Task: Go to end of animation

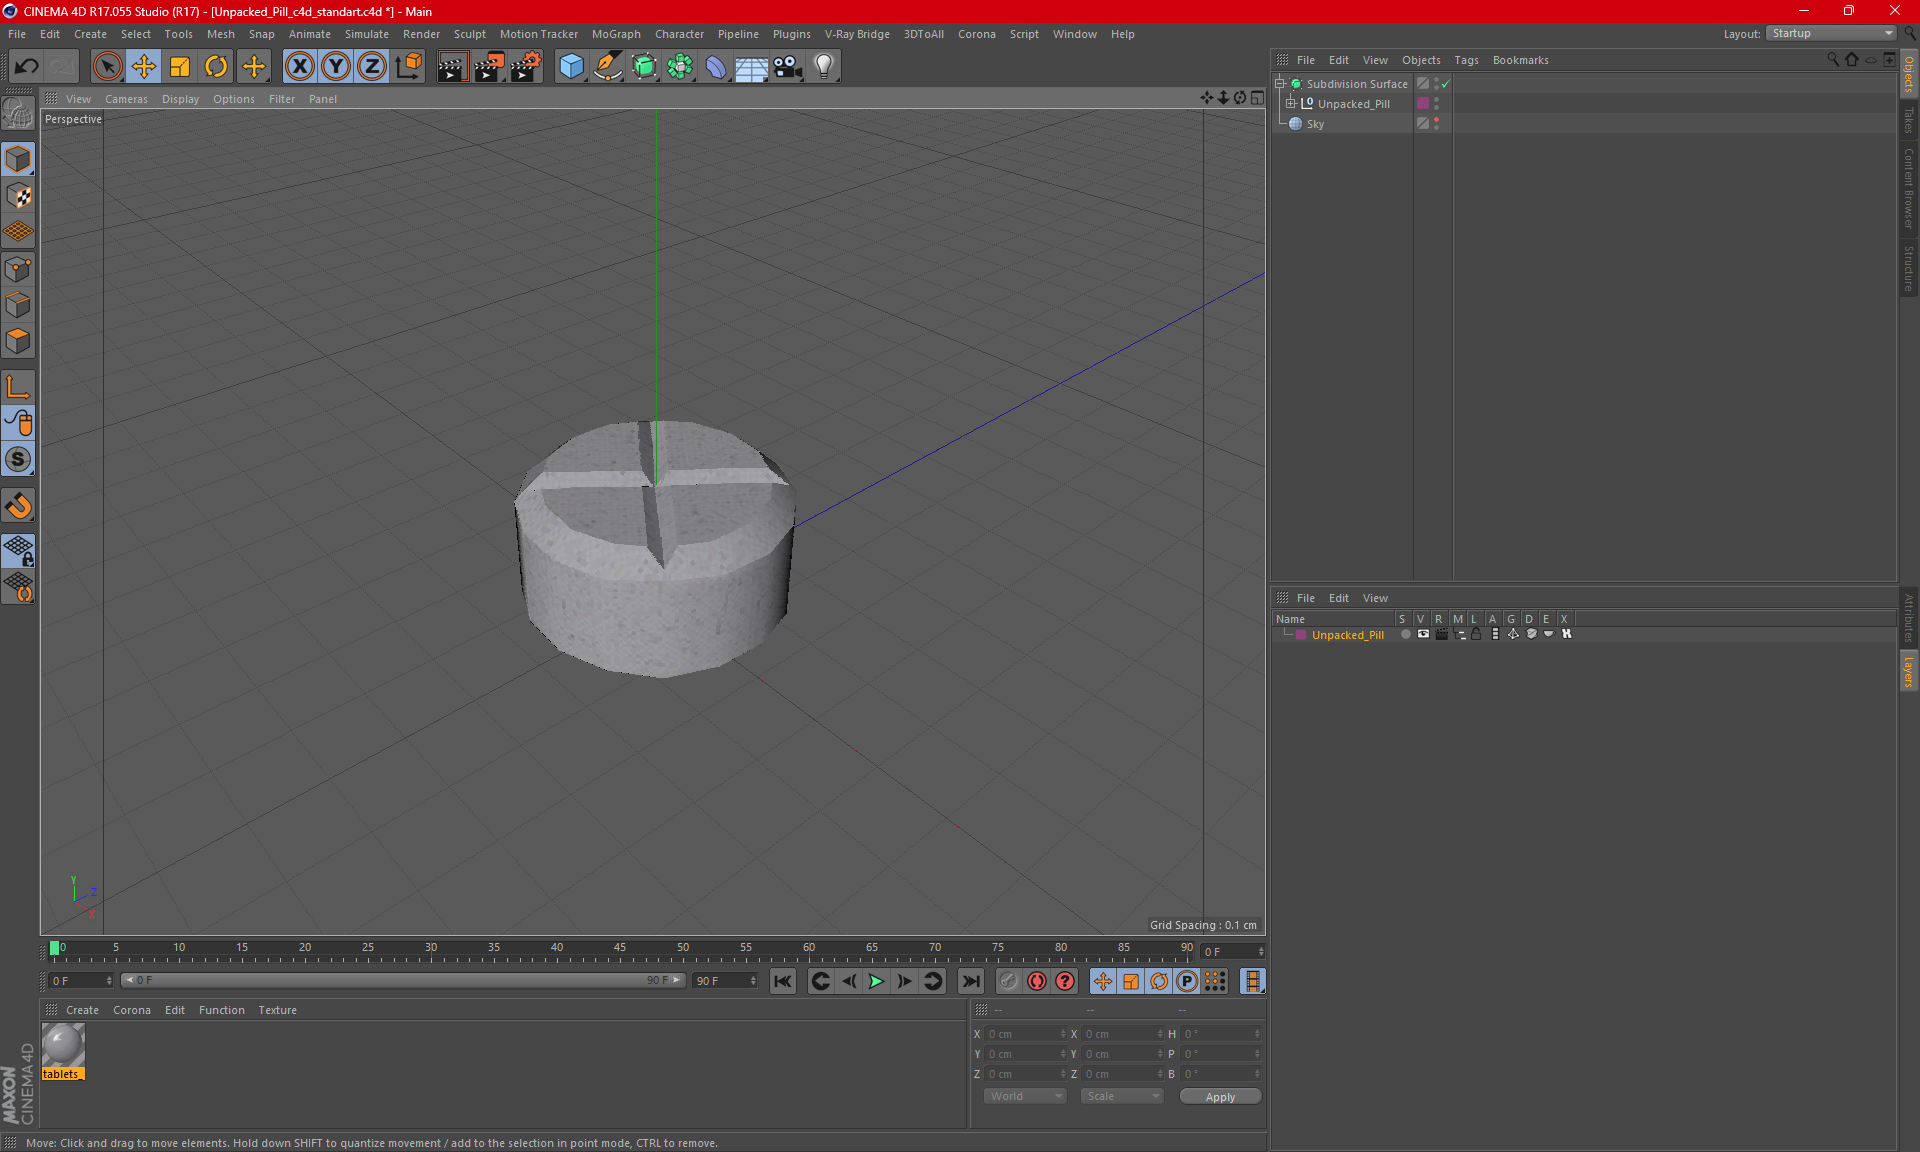Action: 970,981
